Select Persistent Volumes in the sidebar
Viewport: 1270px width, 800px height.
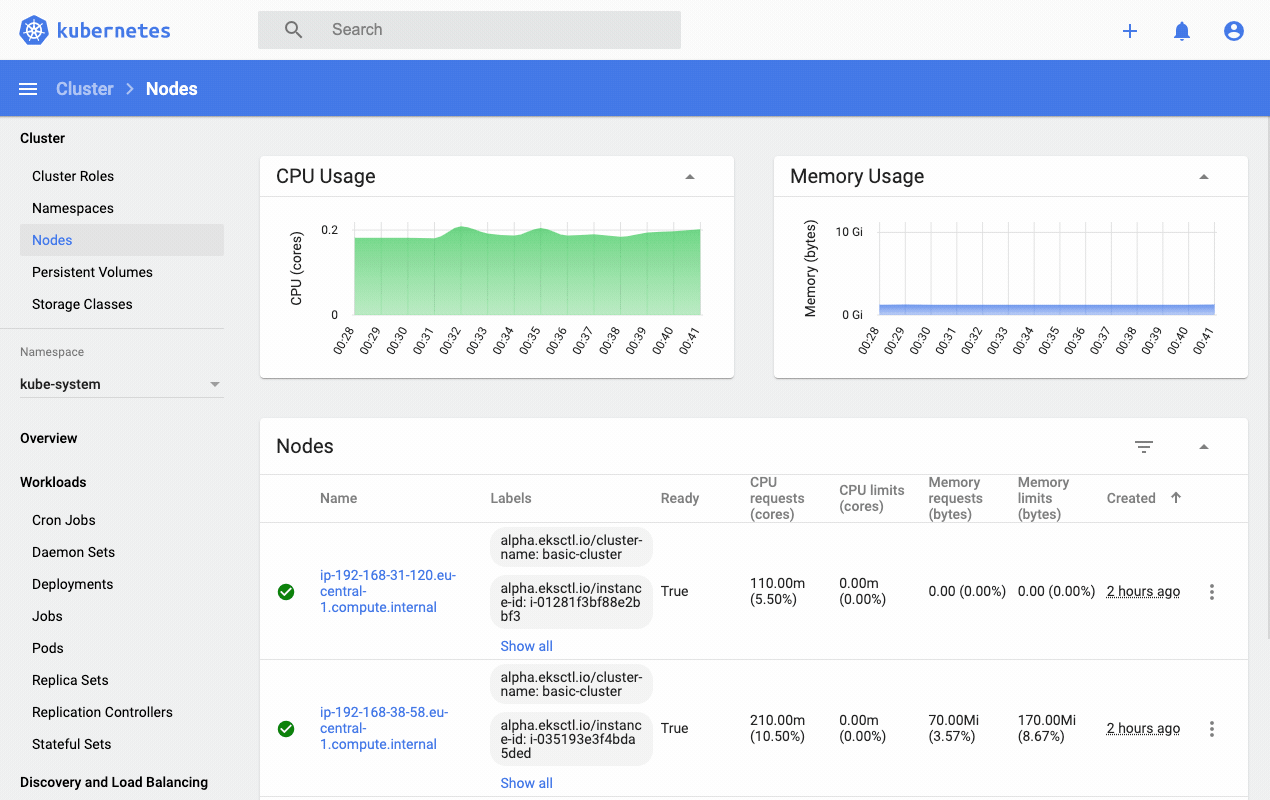92,272
